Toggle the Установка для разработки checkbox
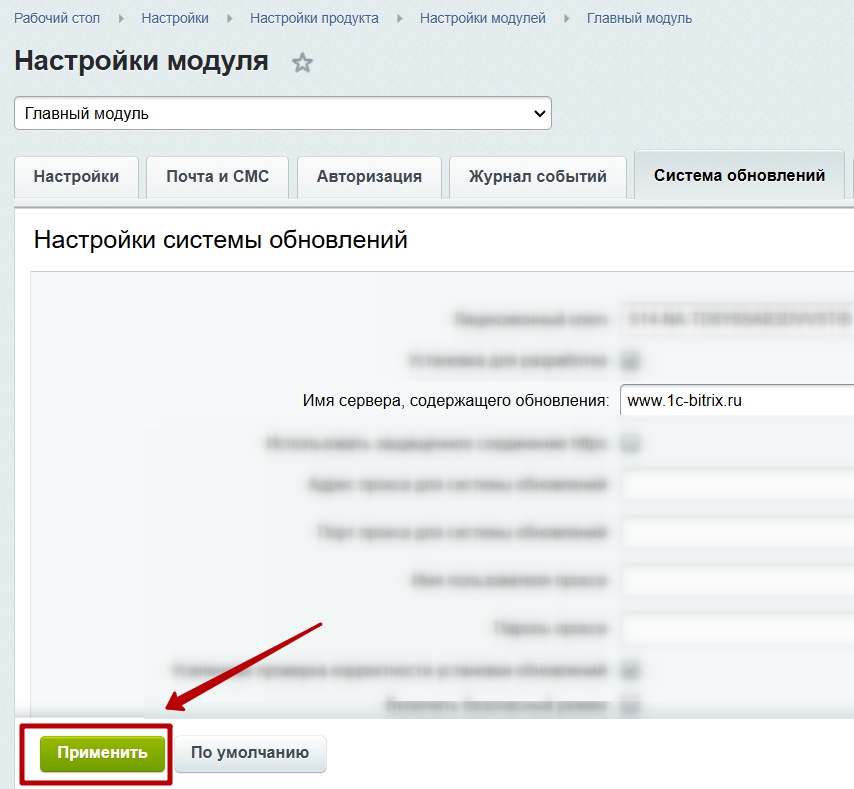Image resolution: width=854 pixels, height=789 pixels. [x=631, y=360]
